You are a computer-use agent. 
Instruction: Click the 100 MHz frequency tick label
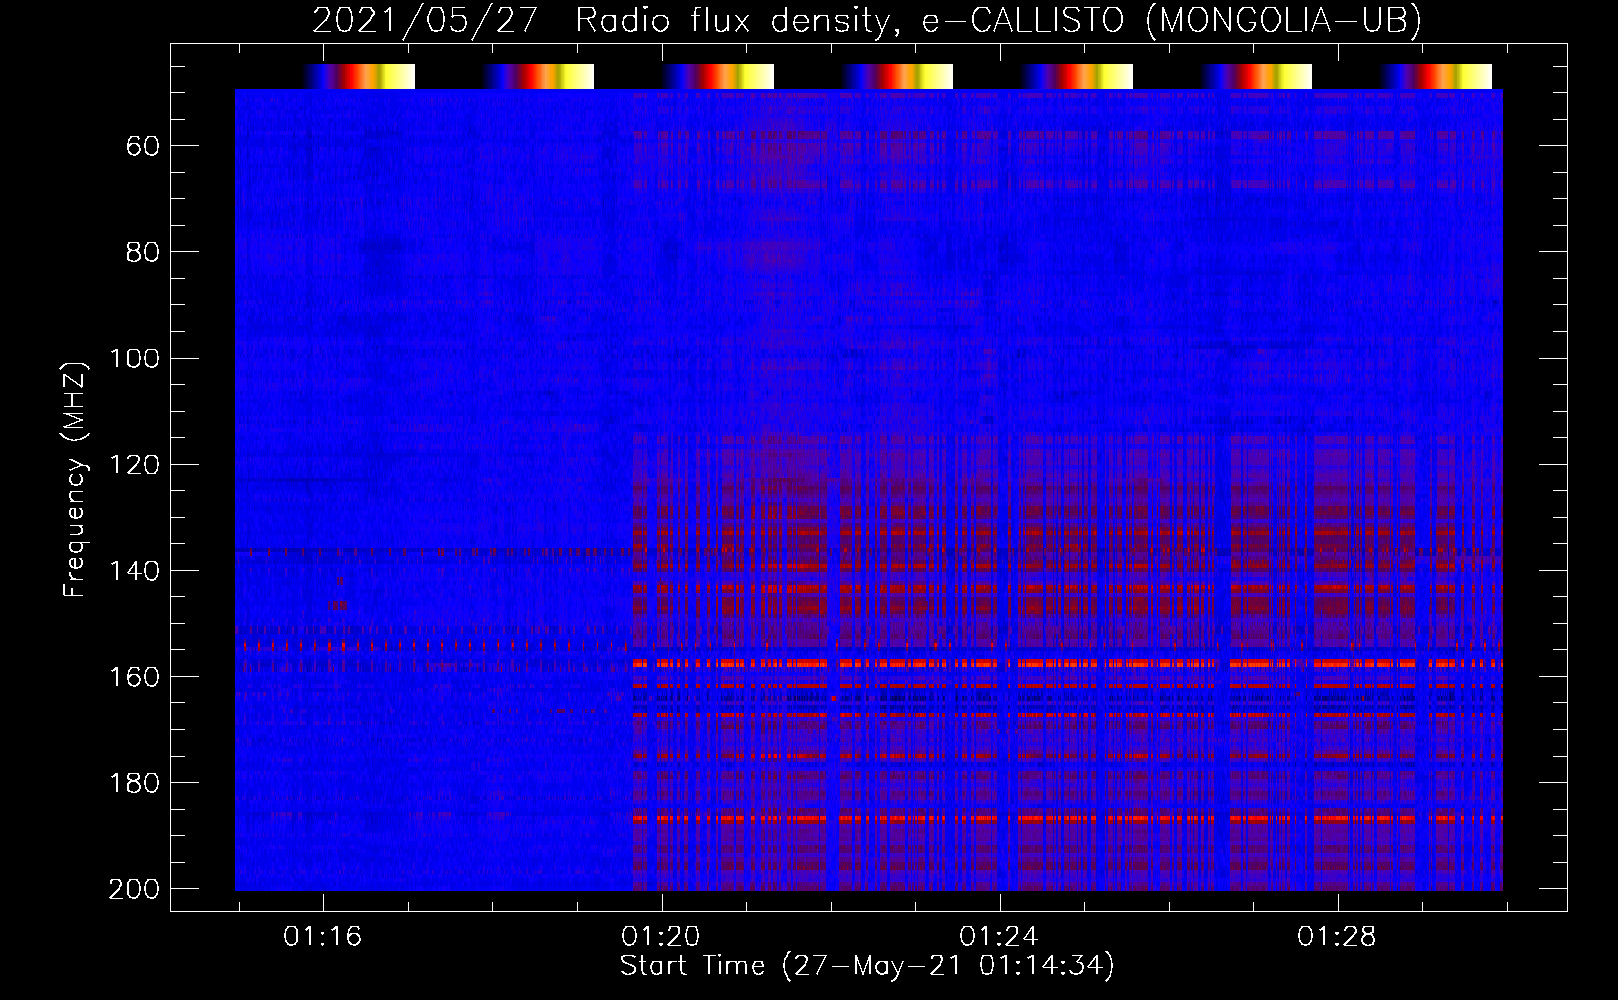134,358
